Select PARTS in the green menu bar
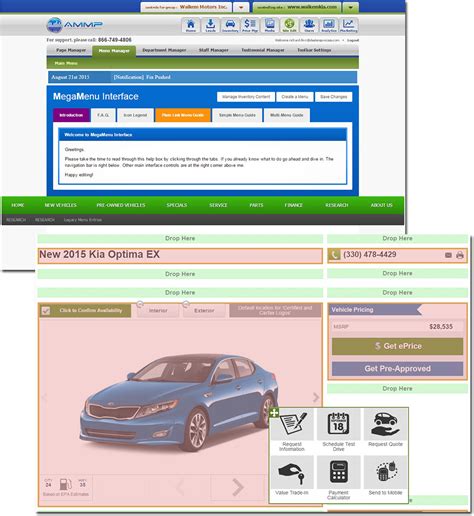Image resolution: width=474 pixels, height=516 pixels. click(256, 205)
